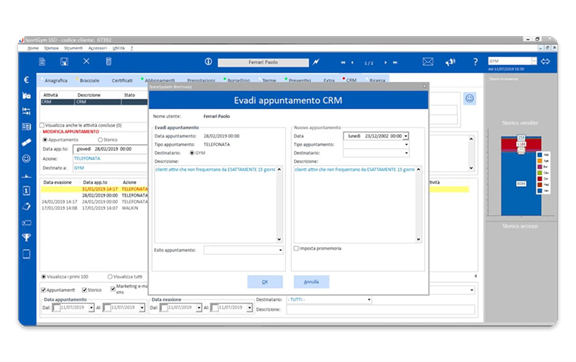Enable the 'Imposta promemoria' checkbox

coord(296,248)
